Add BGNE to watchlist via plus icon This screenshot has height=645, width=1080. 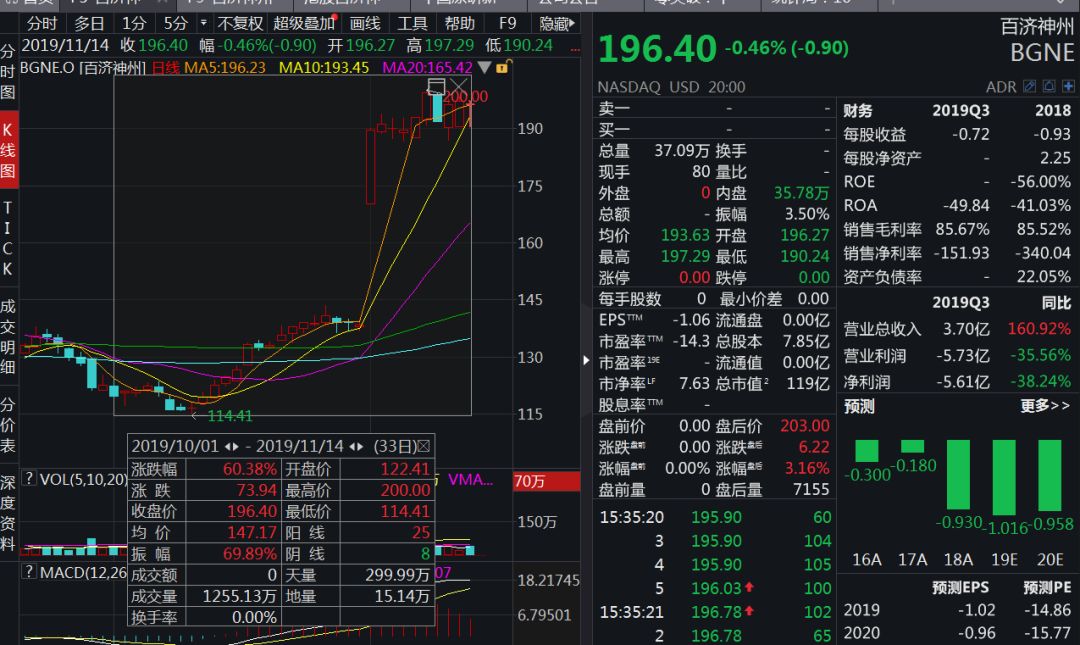1068,86
